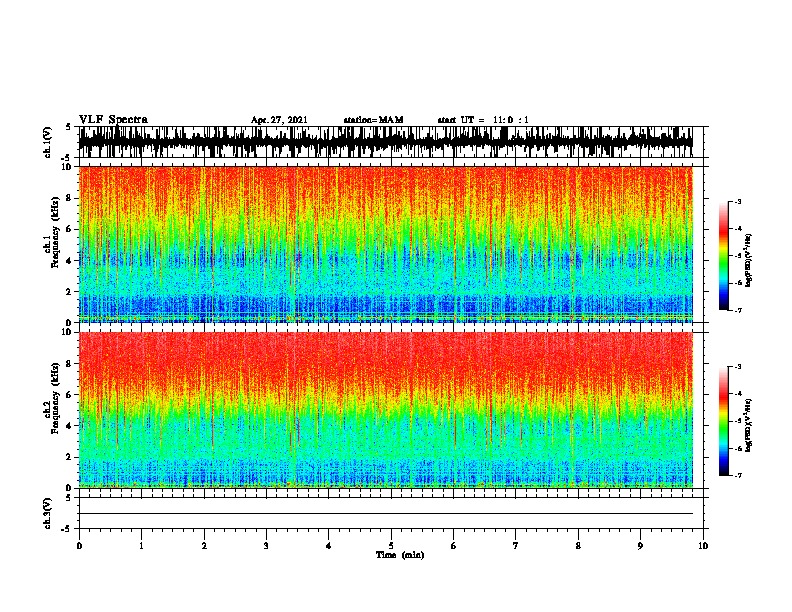This screenshot has width=792, height=612.
Task: Click inside the ch.1 spectrogram panel
Action: tap(386, 244)
